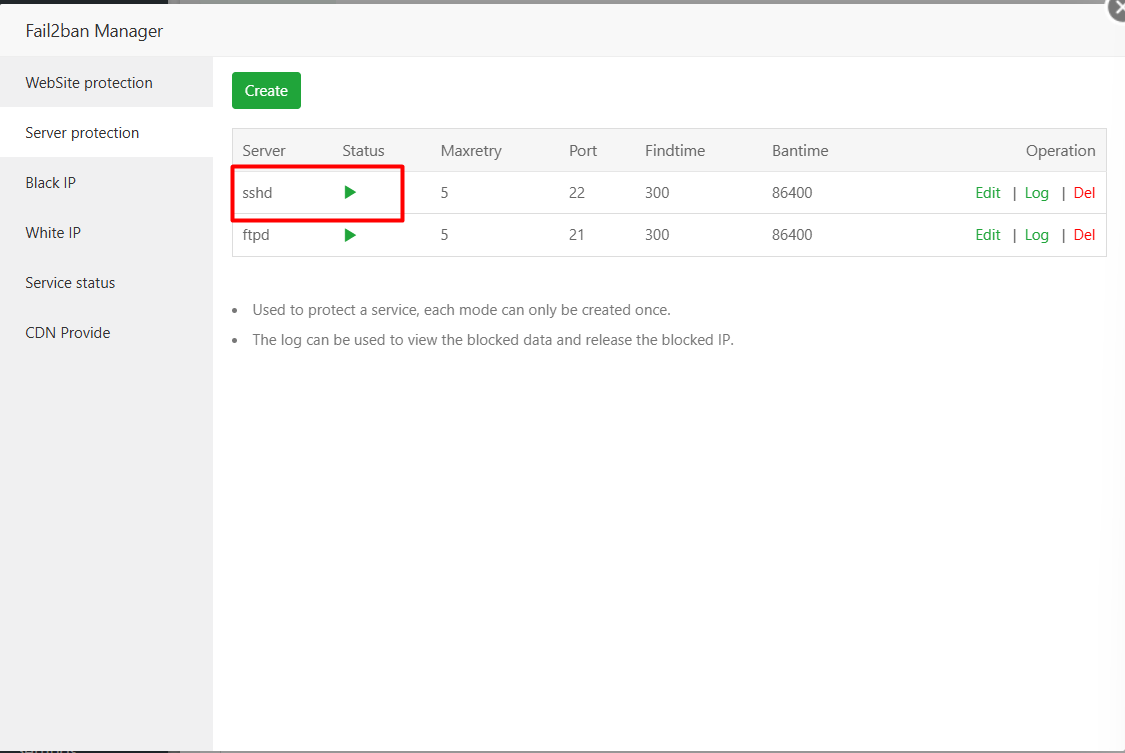The height and width of the screenshot is (753, 1125).
Task: Open the WebSite protection section
Action: (x=88, y=82)
